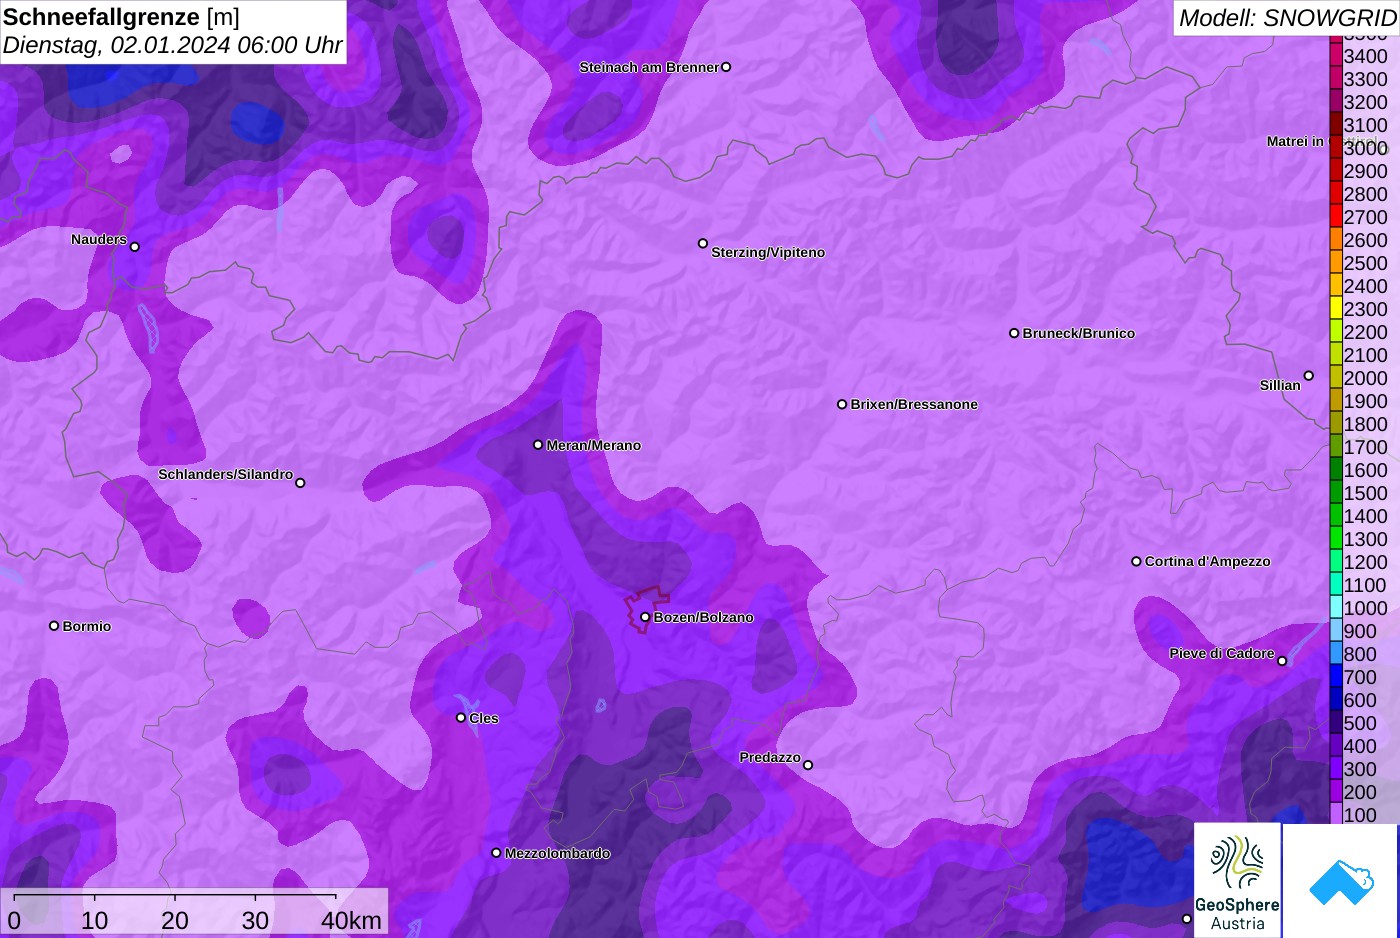Click the Modell: SNOWGRID label
Screen dimensions: 1400x938
(1287, 18)
